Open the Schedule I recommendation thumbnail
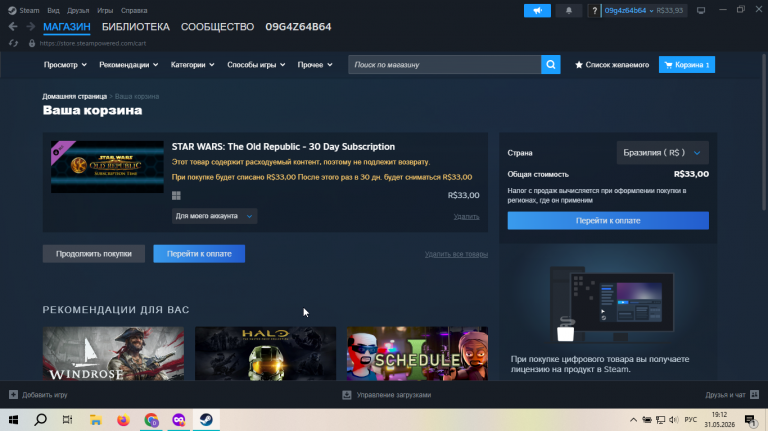 [417, 354]
